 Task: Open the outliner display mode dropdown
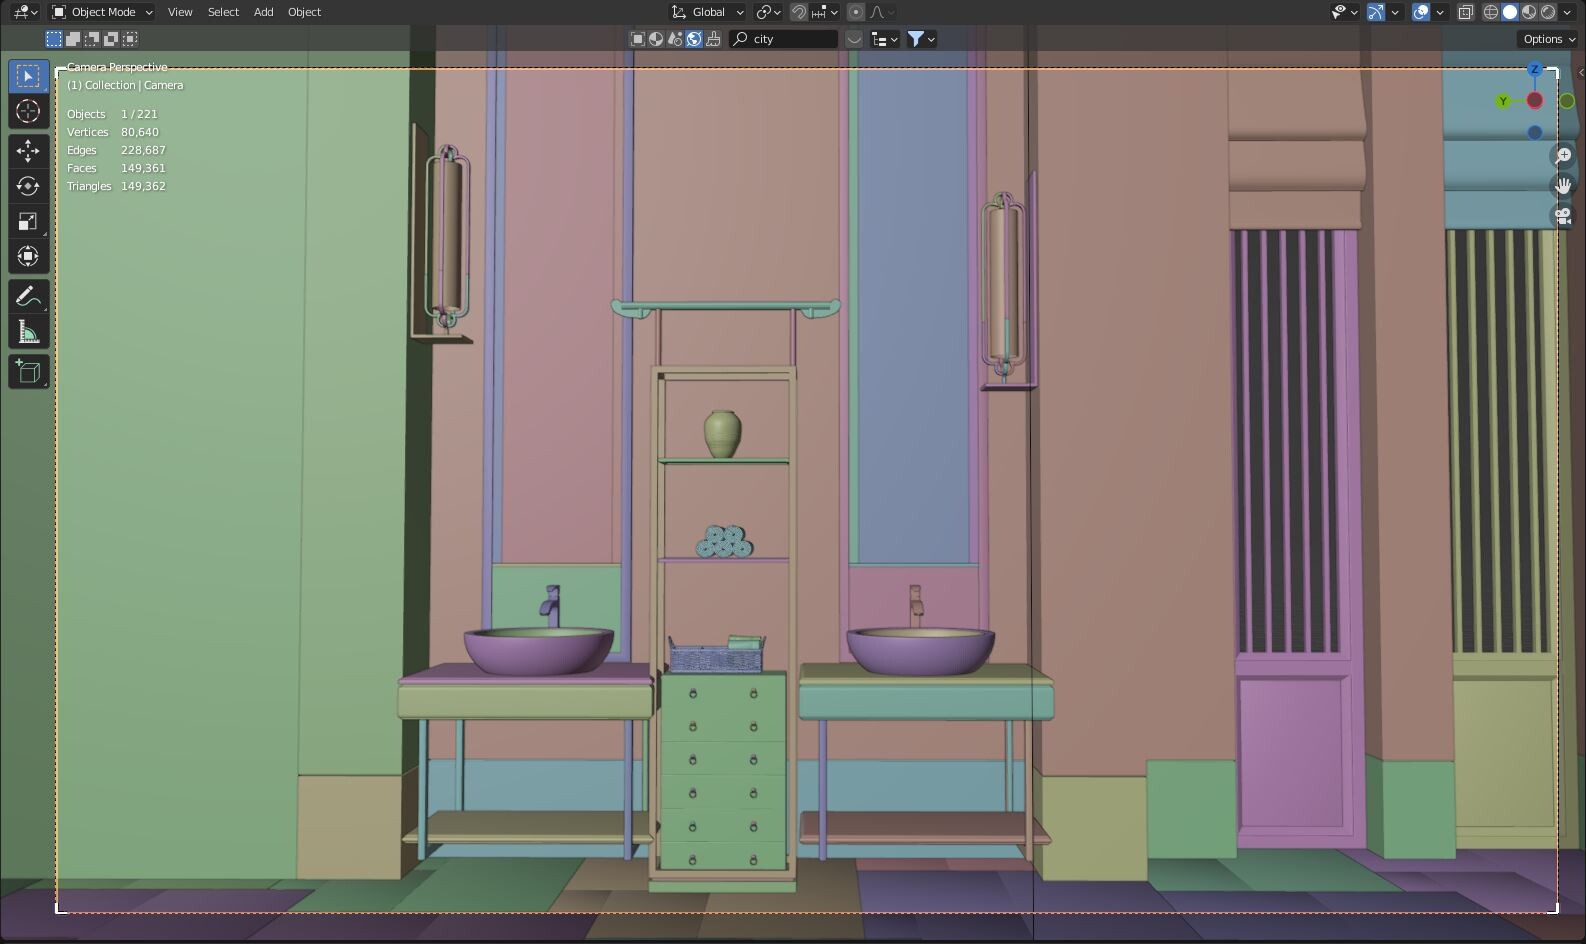pyautogui.click(x=885, y=39)
